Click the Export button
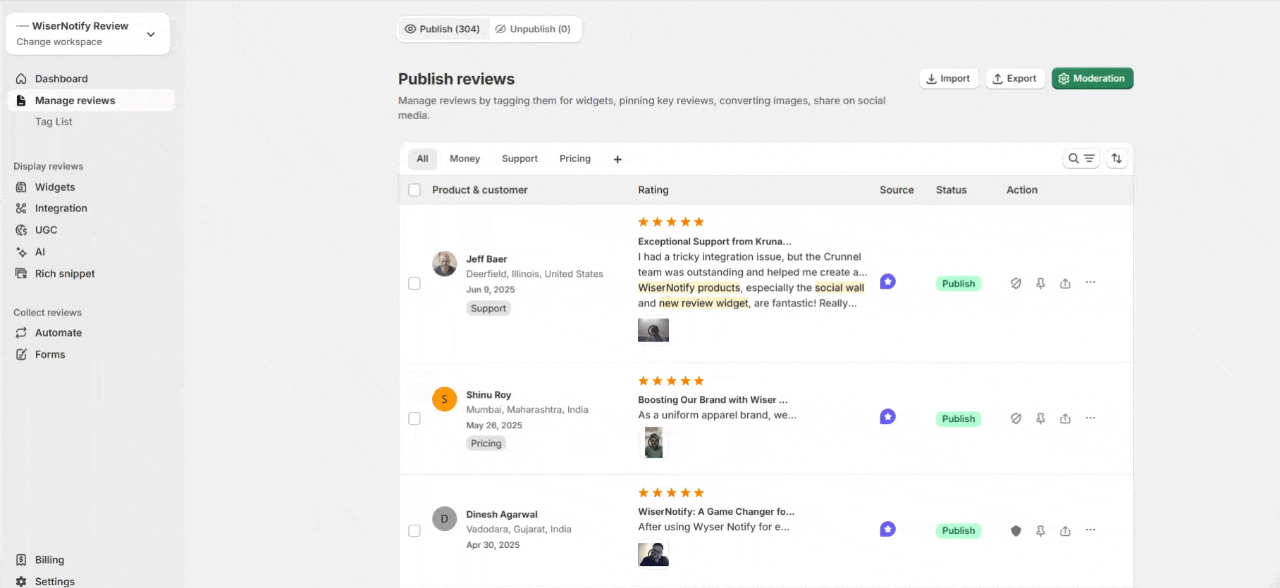Viewport: 1280px width, 588px height. coord(1015,79)
